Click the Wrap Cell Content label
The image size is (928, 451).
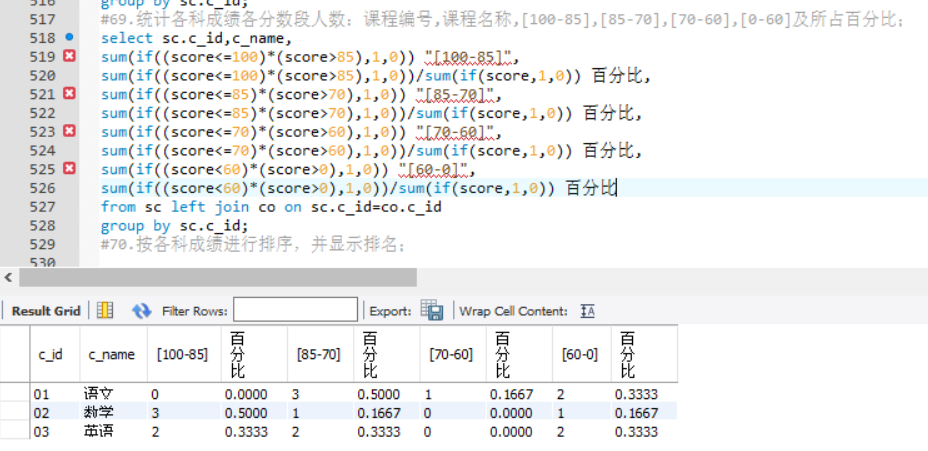coord(514,311)
